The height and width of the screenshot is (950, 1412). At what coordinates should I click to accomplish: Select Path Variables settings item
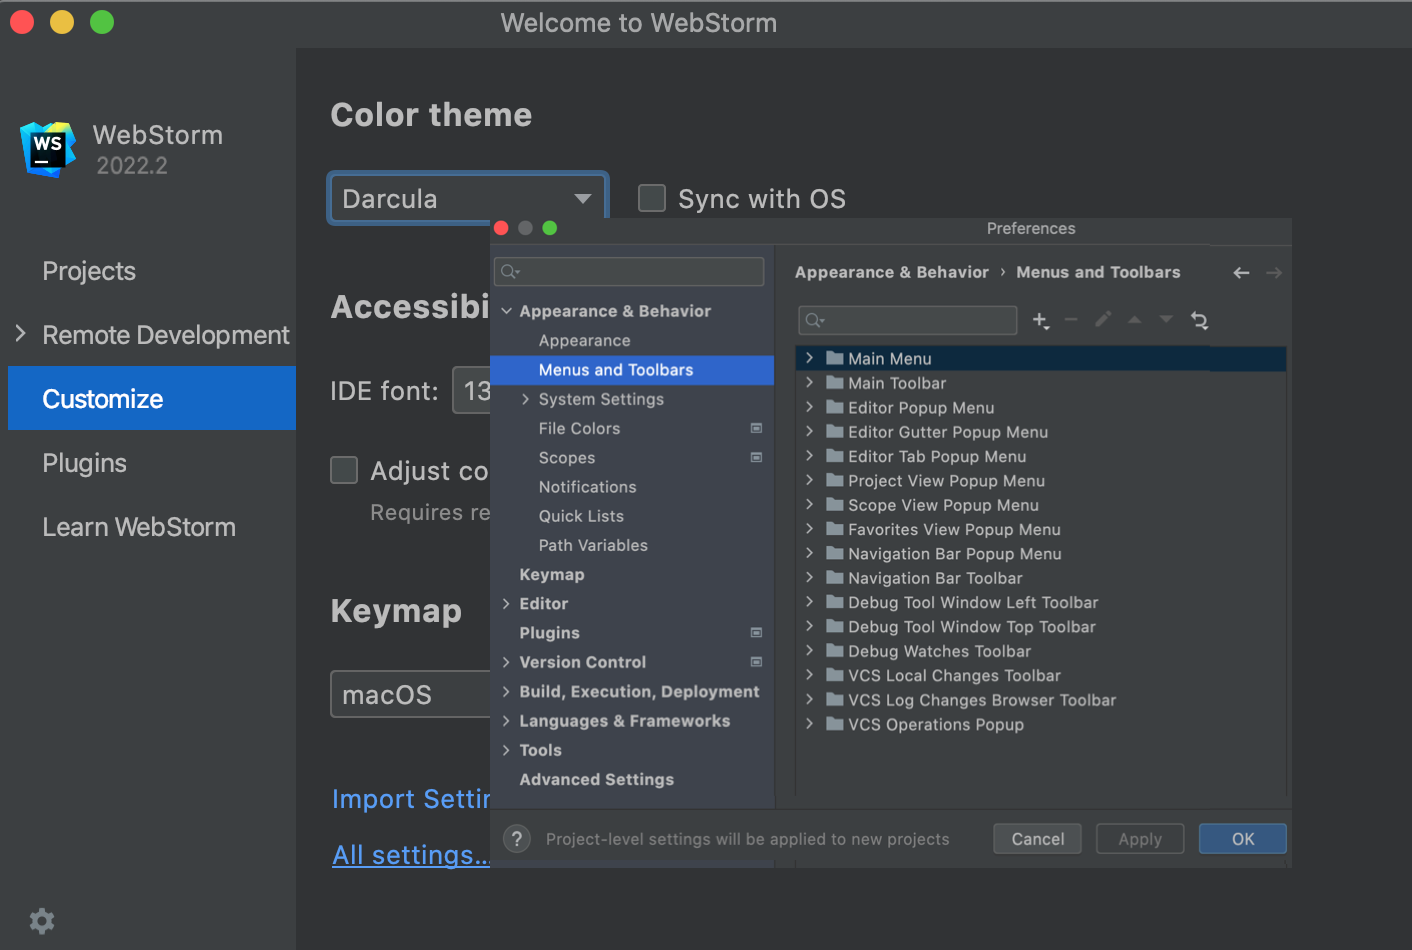[593, 545]
